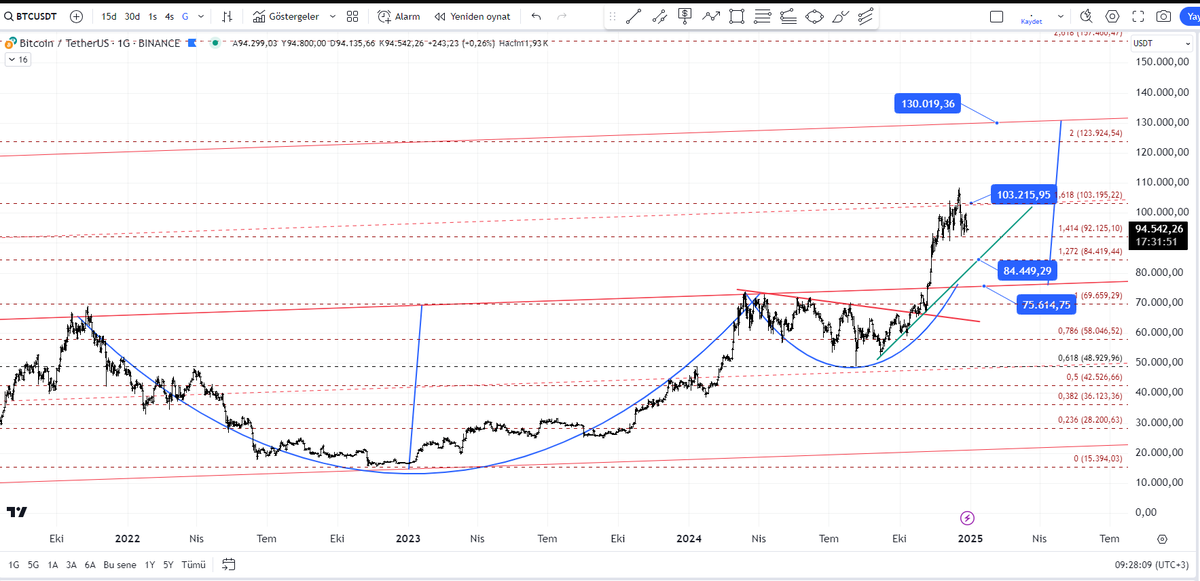The image size is (1200, 581).
Task: Open chart settings hexagon icon
Action: 1113,17
